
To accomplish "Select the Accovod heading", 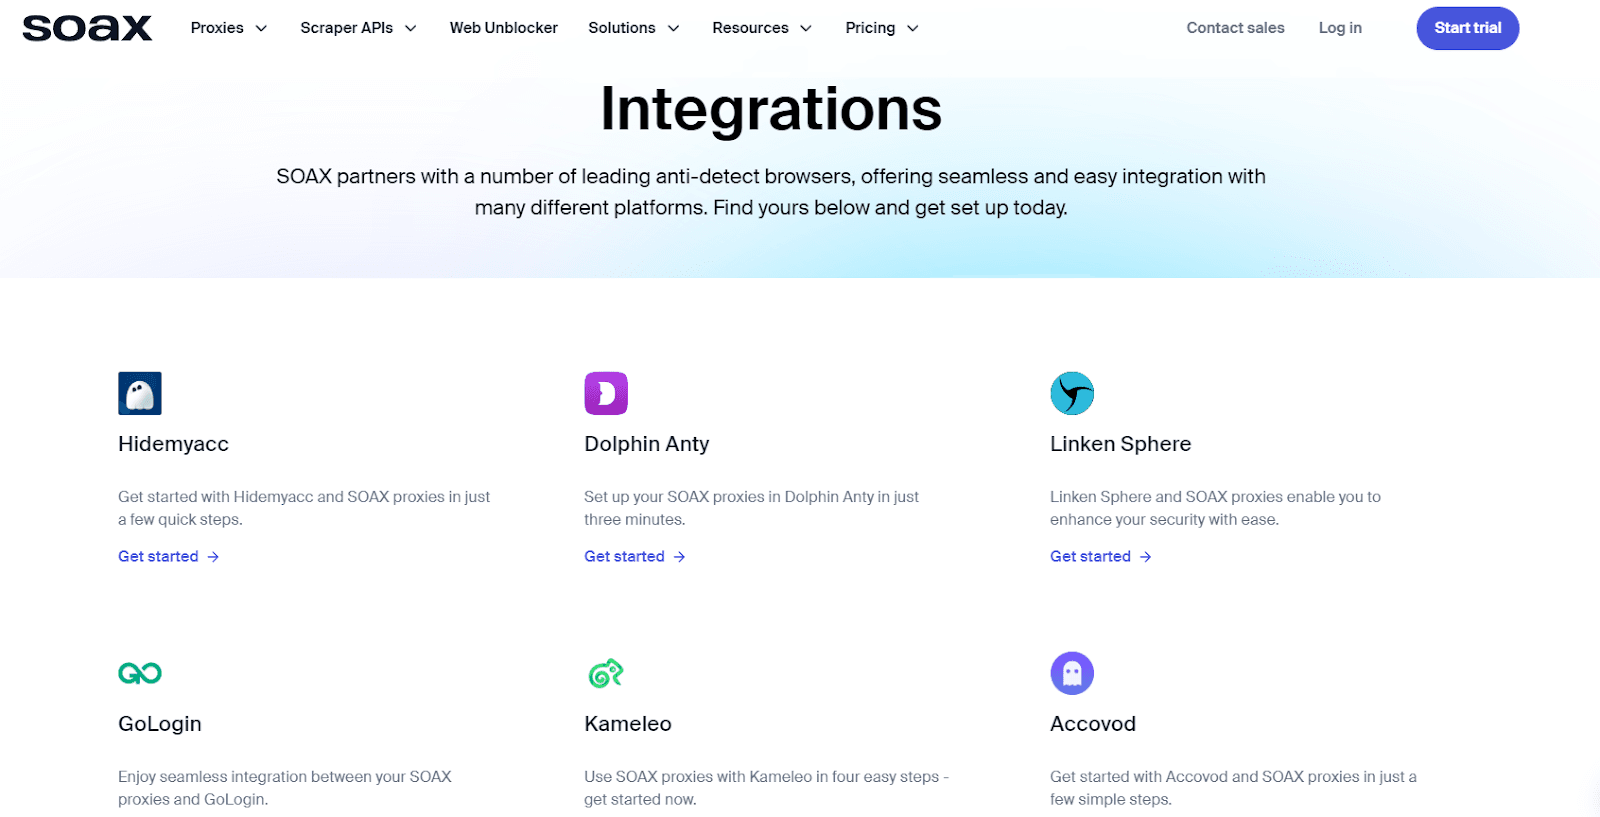I will point(1093,724).
